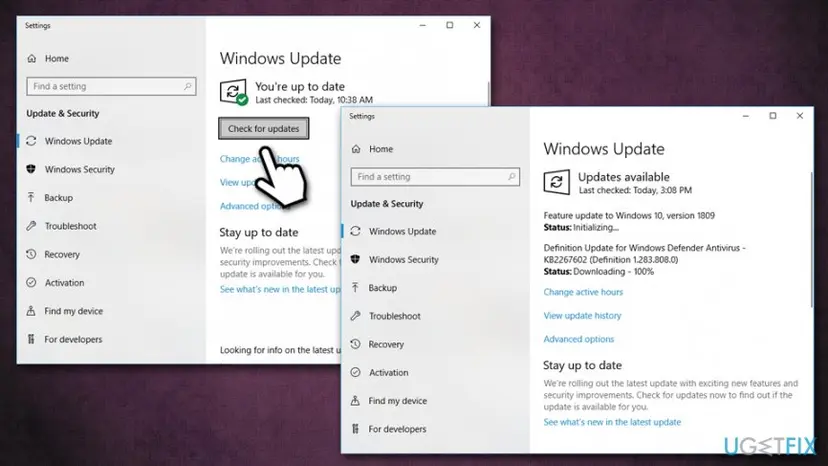The height and width of the screenshot is (466, 828).
Task: Open Recovery label in front window sidebar
Action: (386, 344)
